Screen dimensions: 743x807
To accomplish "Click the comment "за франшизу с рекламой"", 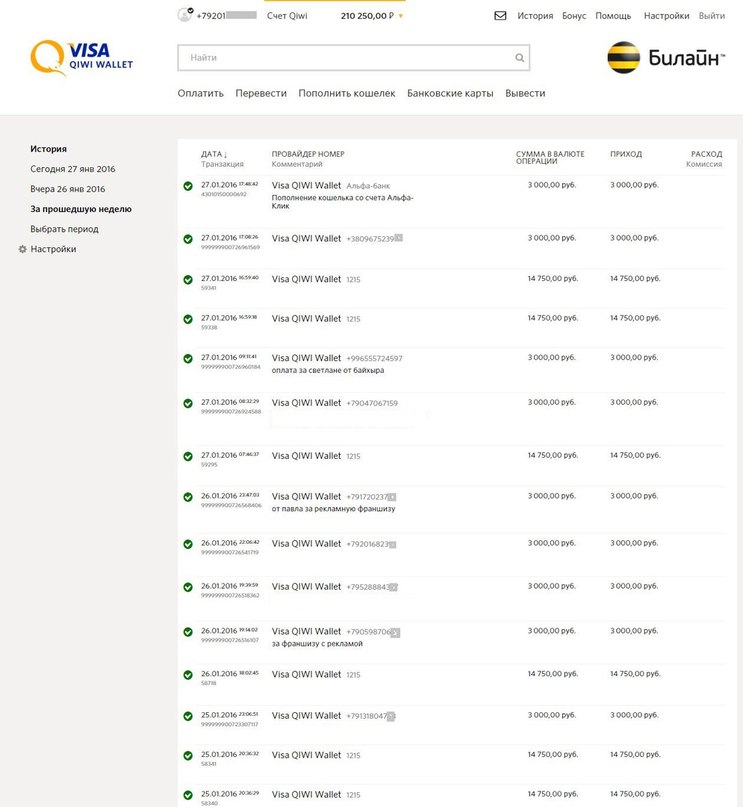I will tap(317, 643).
